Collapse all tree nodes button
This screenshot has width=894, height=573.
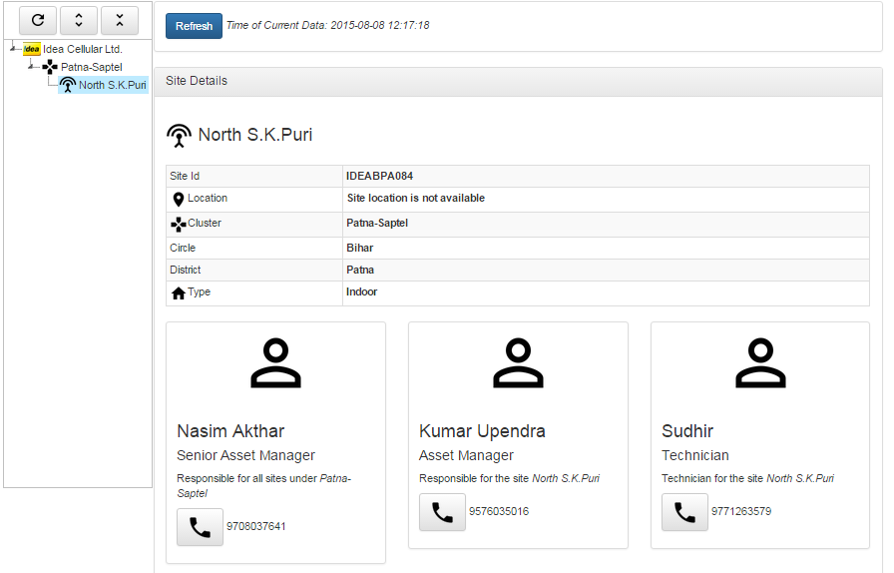pyautogui.click(x=120, y=21)
